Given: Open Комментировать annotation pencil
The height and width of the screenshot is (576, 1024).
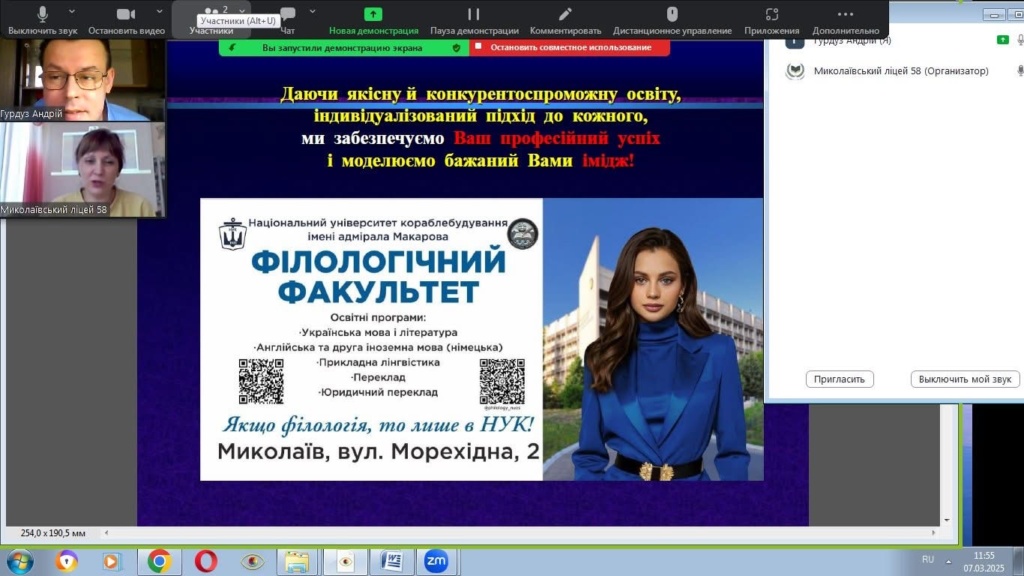Looking at the screenshot, I should [566, 20].
